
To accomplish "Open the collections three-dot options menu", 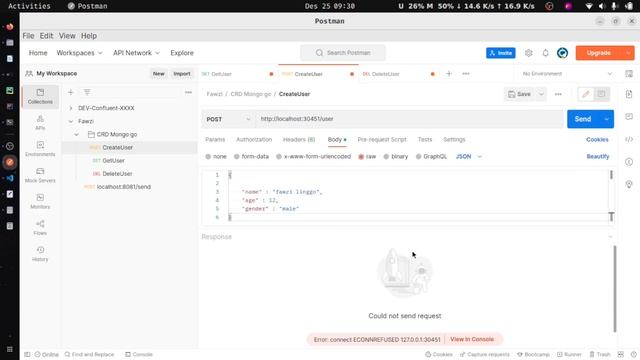I will click(x=188, y=93).
